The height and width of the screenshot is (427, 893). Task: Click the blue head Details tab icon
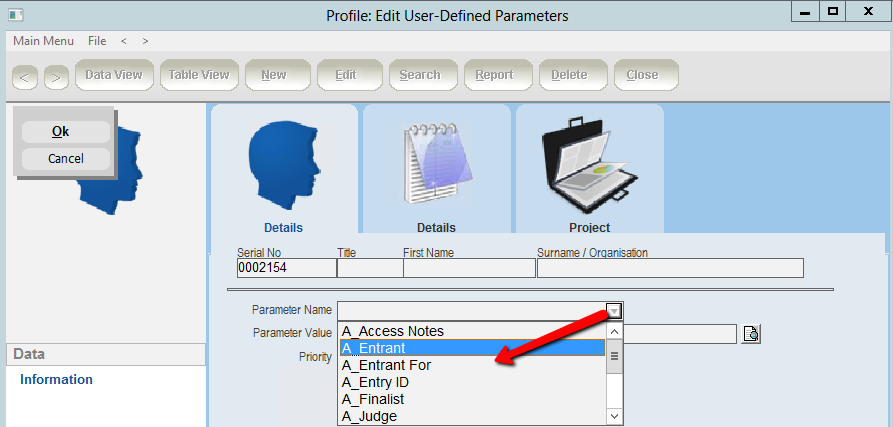point(283,165)
